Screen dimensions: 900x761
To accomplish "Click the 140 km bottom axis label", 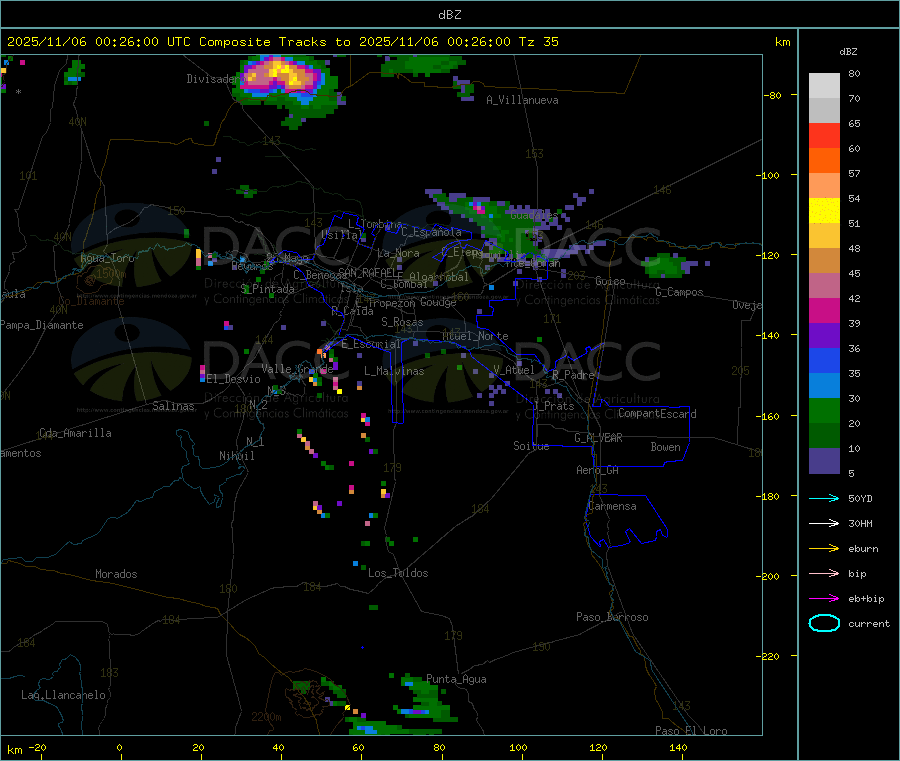I will click(678, 747).
